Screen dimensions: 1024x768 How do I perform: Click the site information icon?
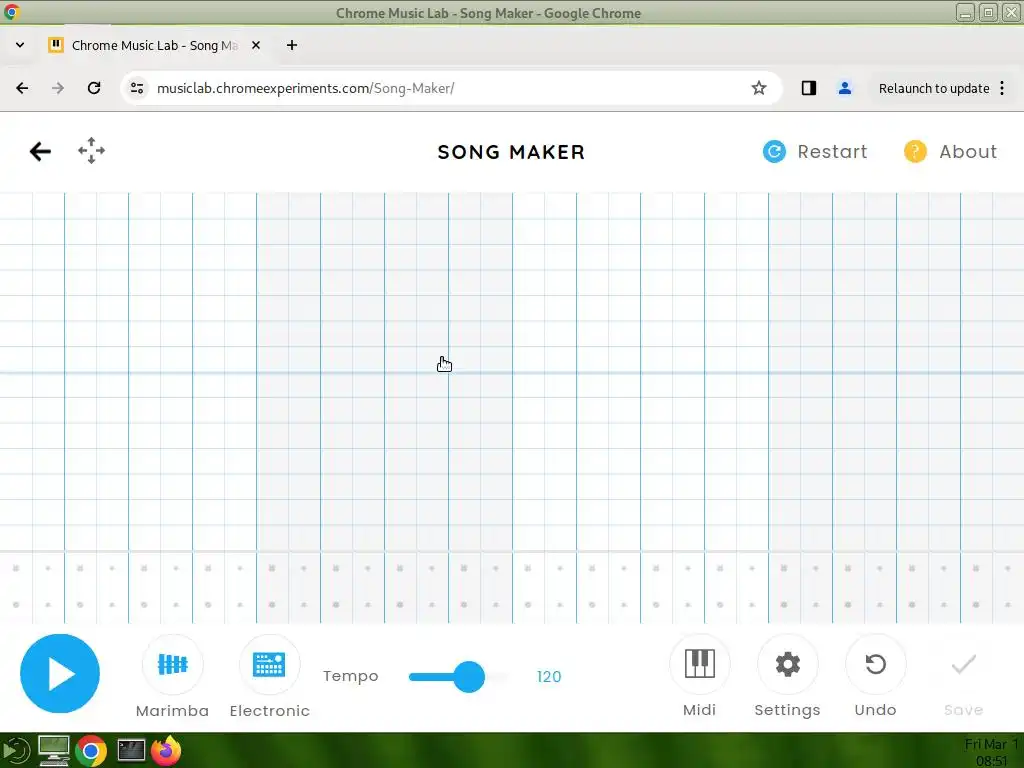point(136,88)
